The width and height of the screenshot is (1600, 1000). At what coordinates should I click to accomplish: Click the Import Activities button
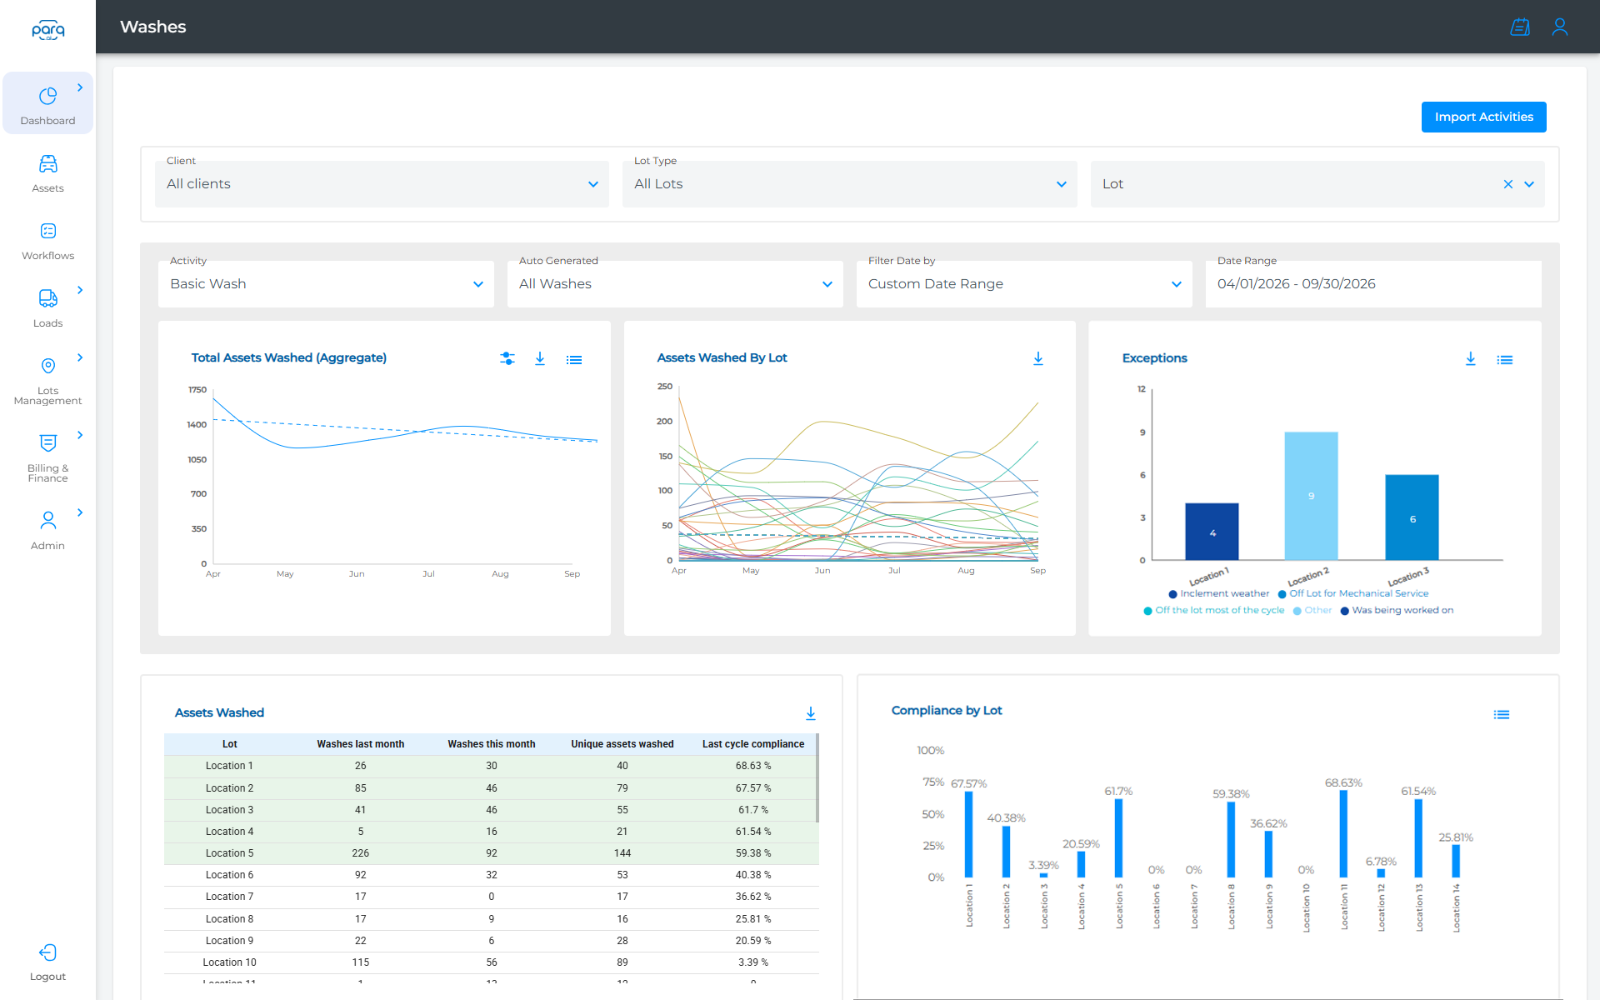1484,117
